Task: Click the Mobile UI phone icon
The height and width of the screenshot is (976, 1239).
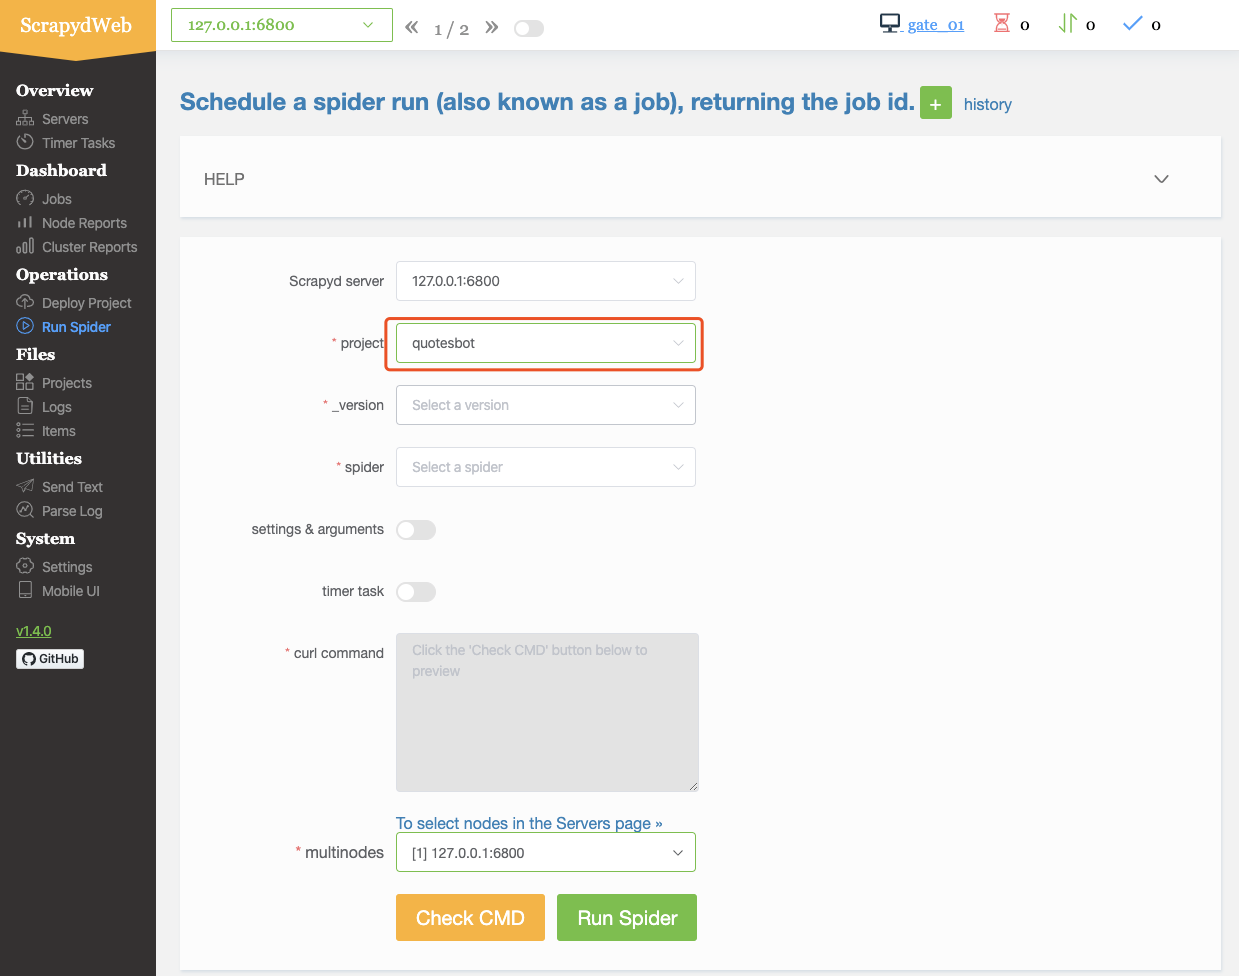Action: click(25, 590)
